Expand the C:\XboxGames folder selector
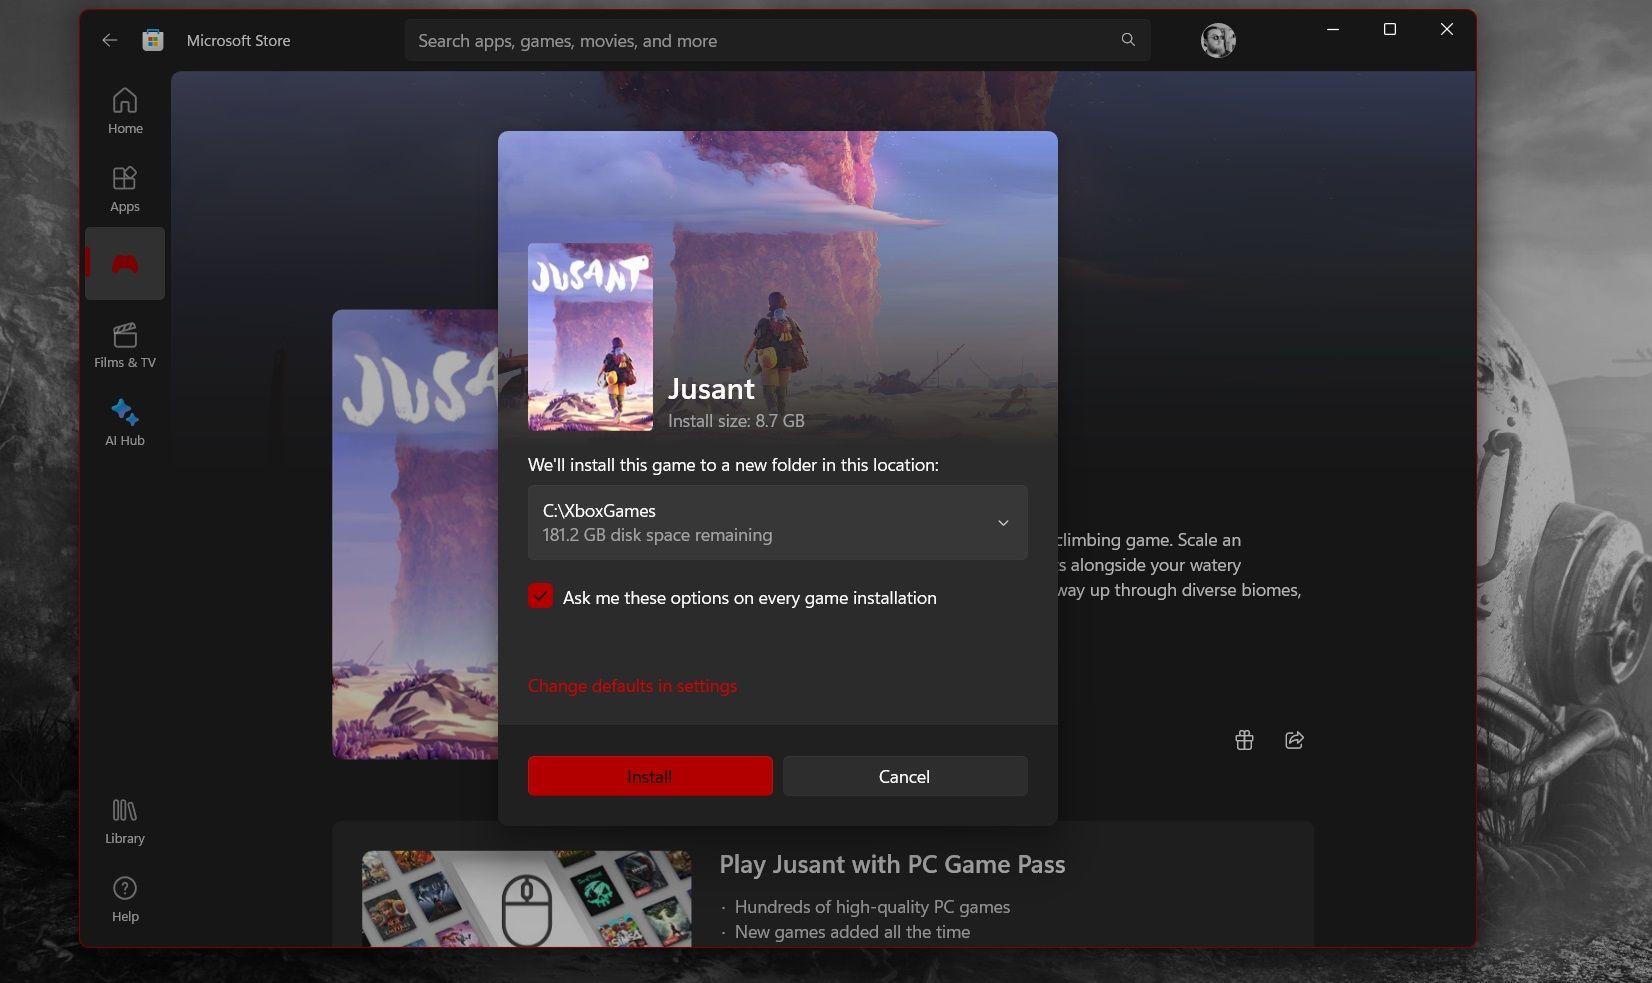This screenshot has width=1652, height=983. pos(1002,522)
